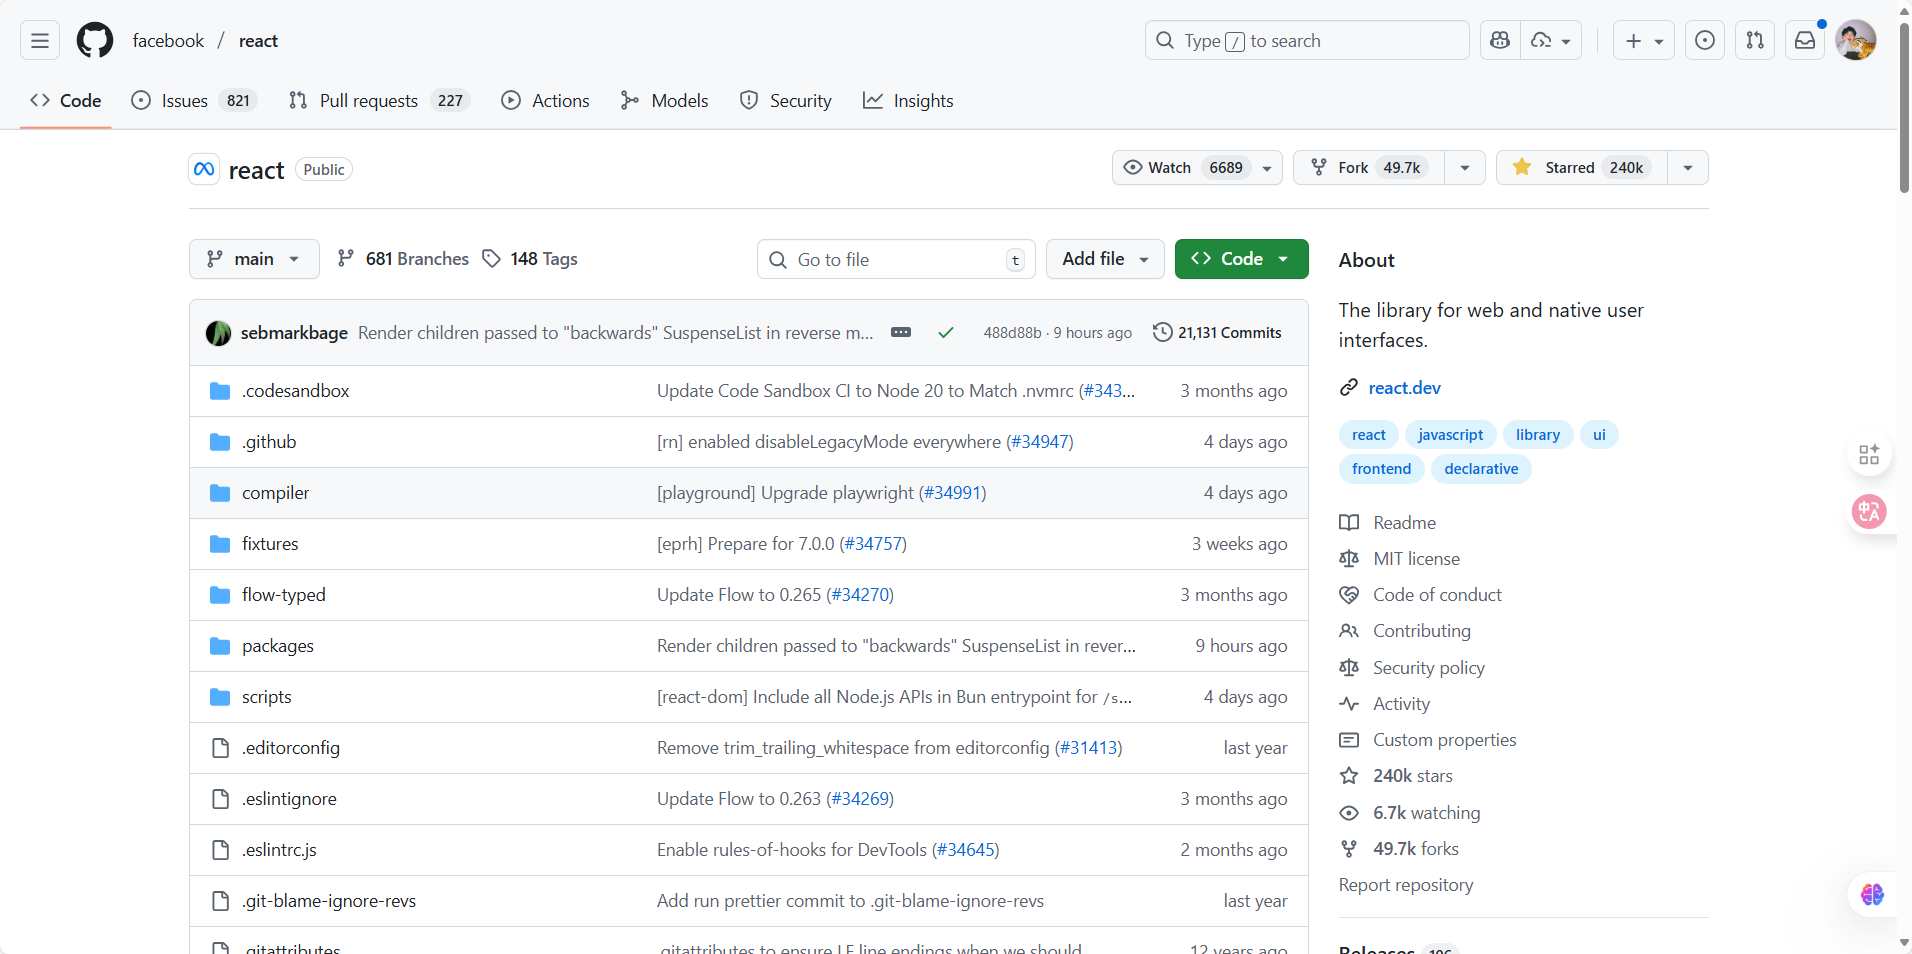View the commit status green checkmark
The height and width of the screenshot is (954, 1912).
[945, 333]
